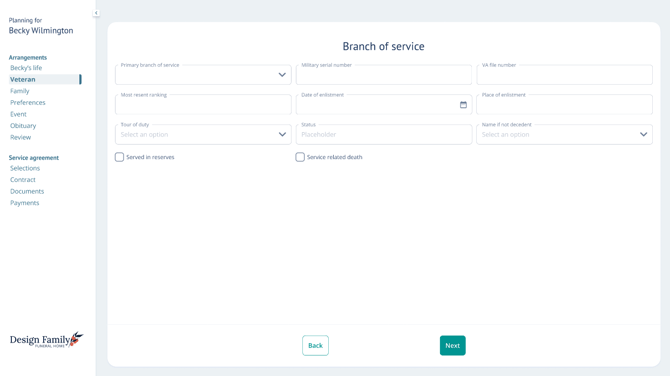This screenshot has height=376, width=670.
Task: Go to Becky's life section
Action: click(x=26, y=68)
